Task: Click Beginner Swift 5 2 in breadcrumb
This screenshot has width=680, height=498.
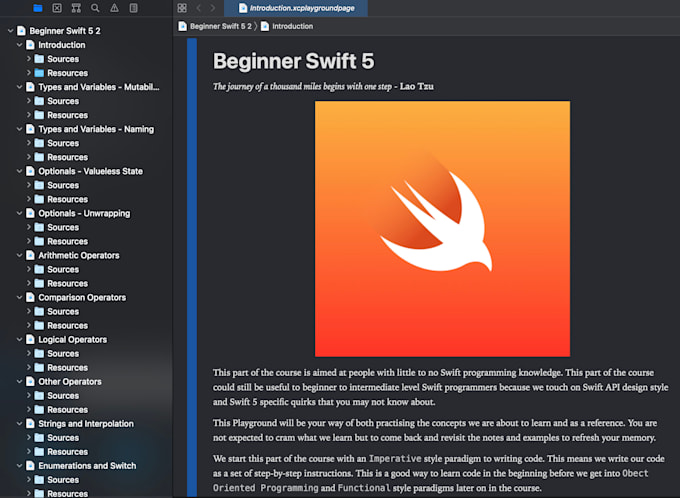Action: (221, 26)
